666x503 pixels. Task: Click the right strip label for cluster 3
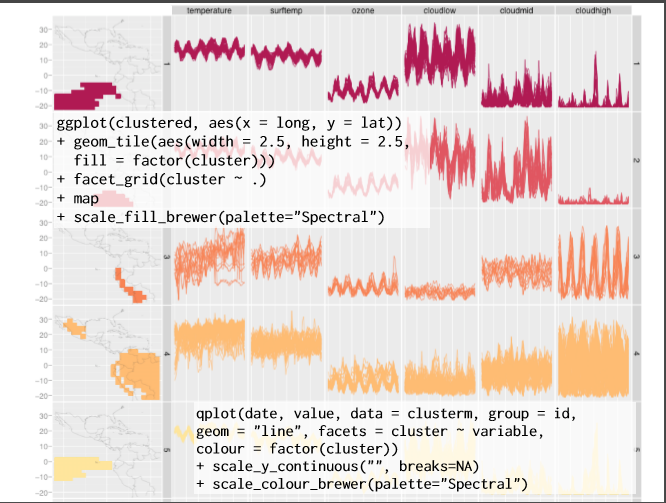(636, 257)
